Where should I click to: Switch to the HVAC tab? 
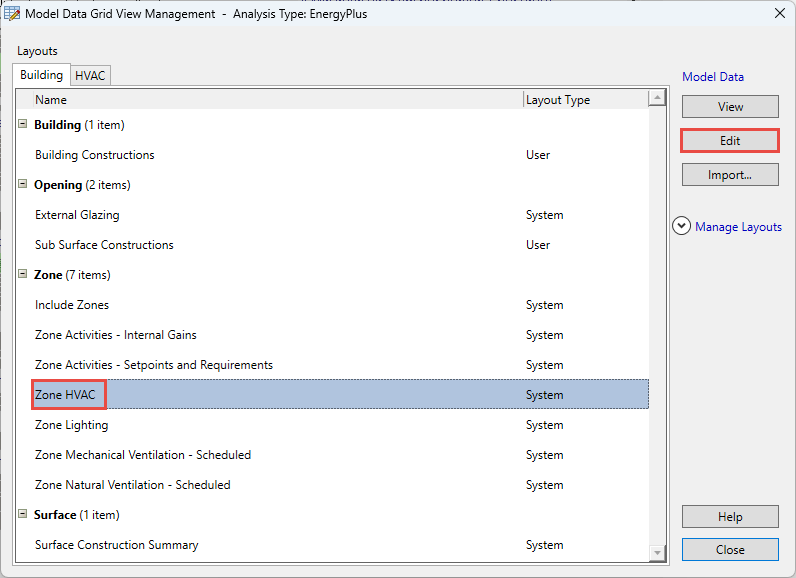(90, 75)
